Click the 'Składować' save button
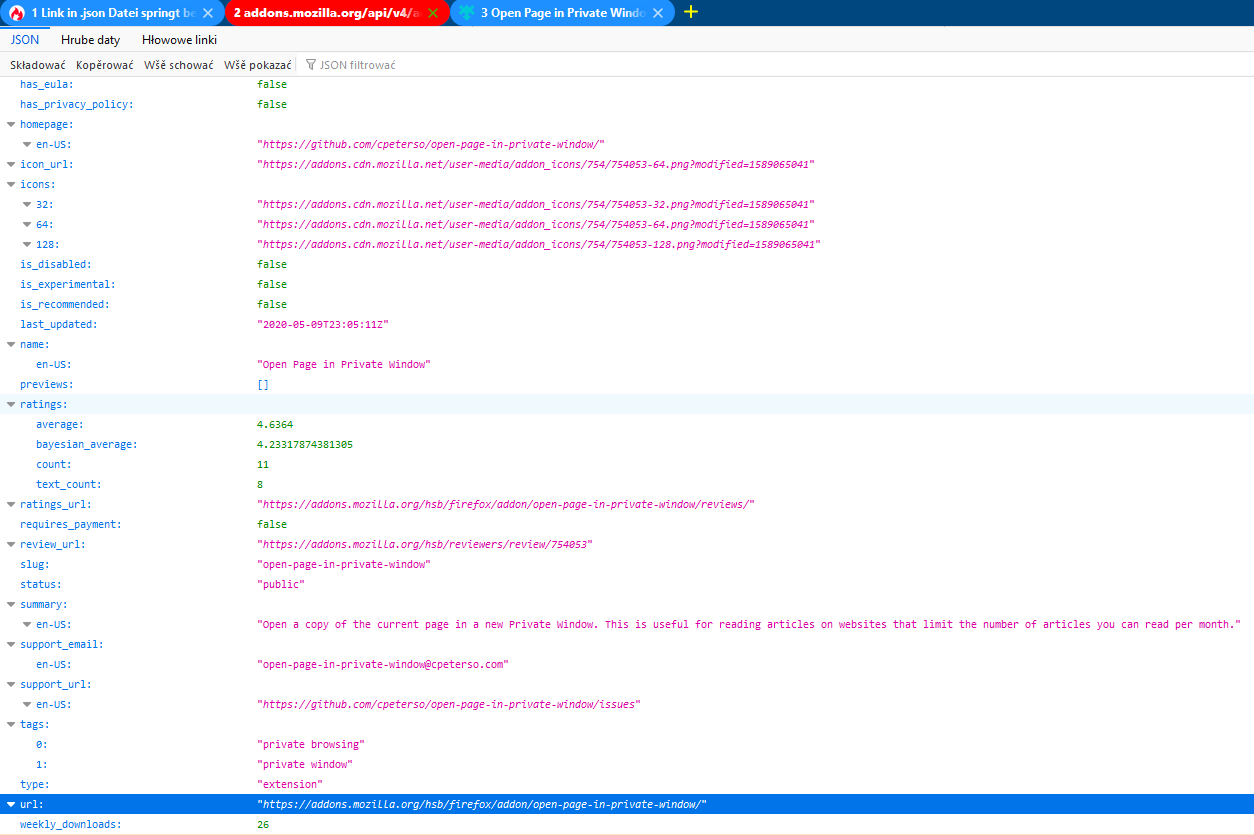Screen dimensions: 1254x835 pos(38,65)
